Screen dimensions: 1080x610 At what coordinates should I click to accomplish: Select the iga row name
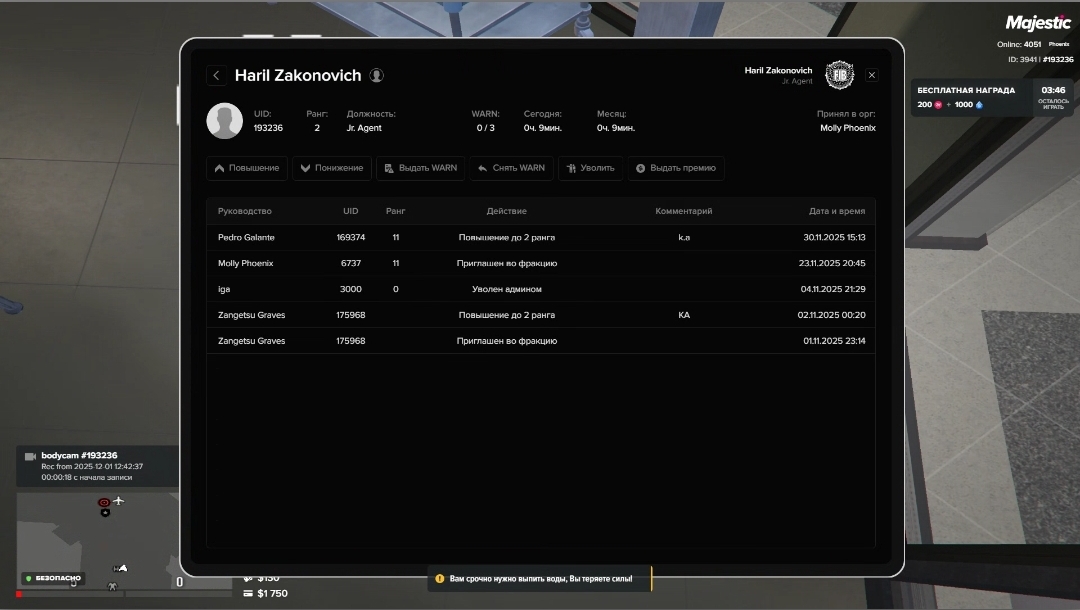(224, 289)
